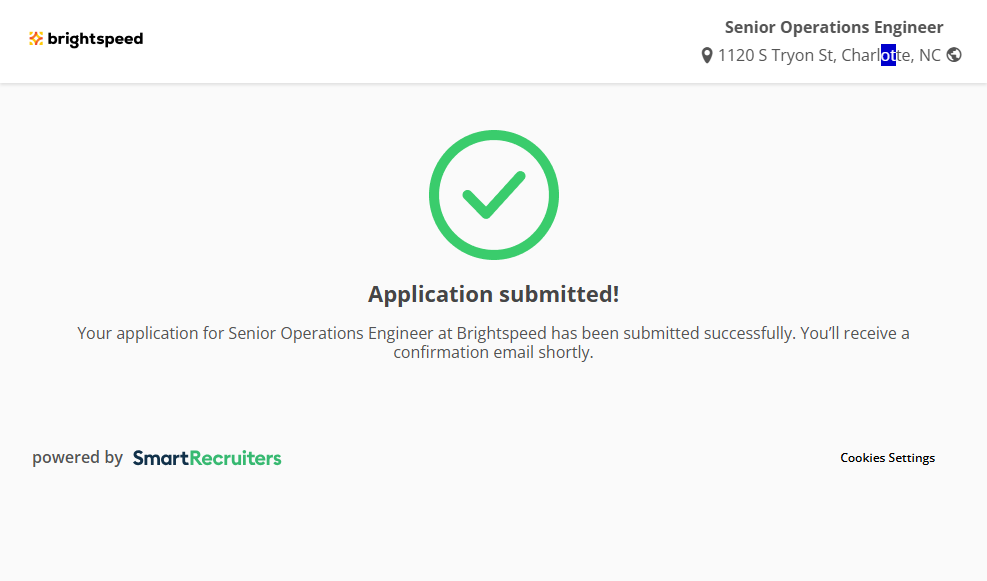Click the Senior Operations Engineer header title
Image resolution: width=987 pixels, height=581 pixels.
click(833, 27)
